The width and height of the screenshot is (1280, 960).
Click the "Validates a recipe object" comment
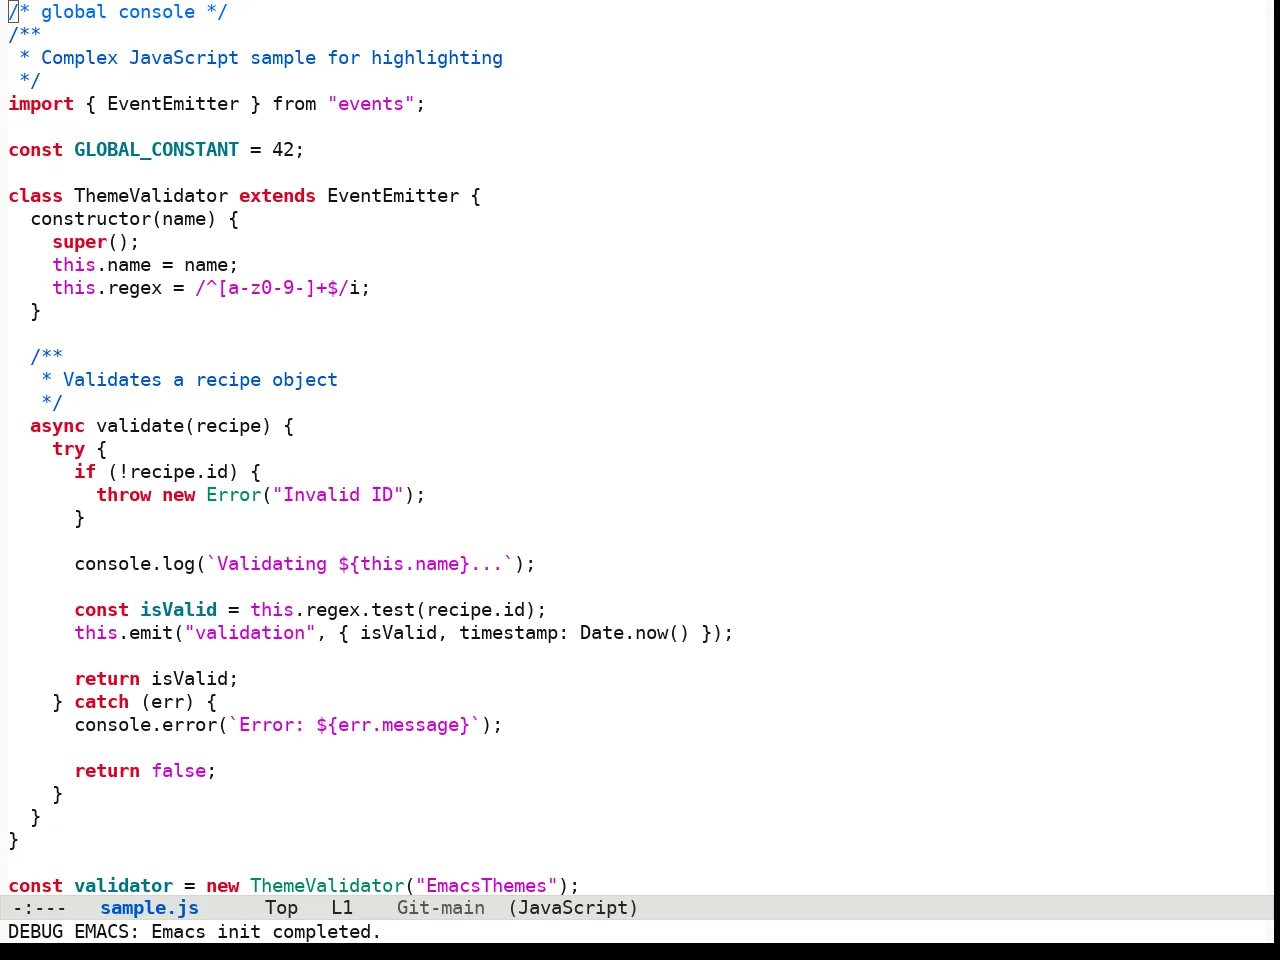pos(200,380)
